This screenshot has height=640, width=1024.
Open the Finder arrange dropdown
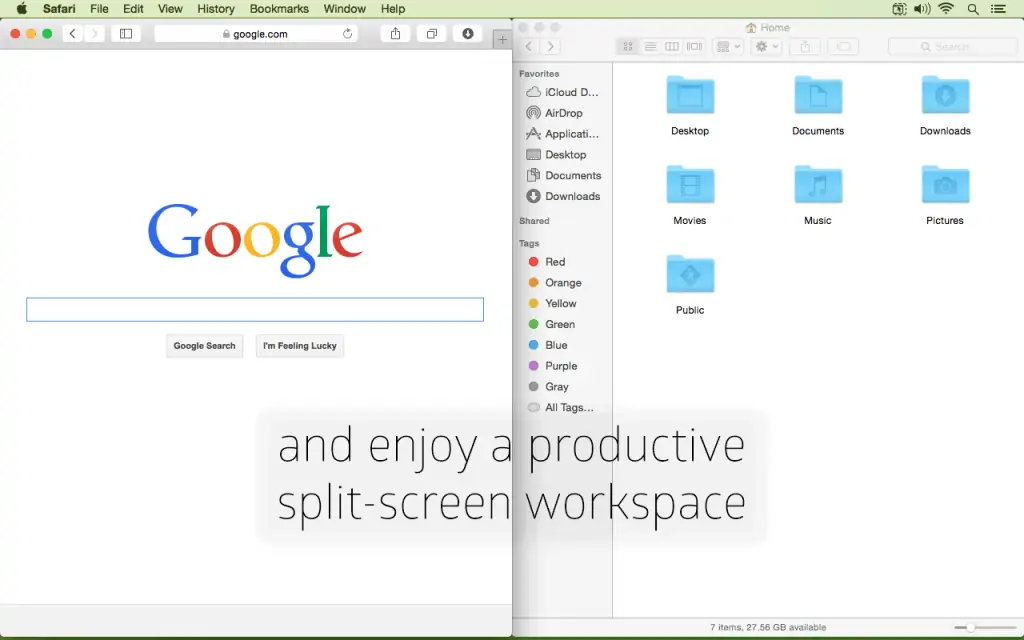tap(728, 46)
